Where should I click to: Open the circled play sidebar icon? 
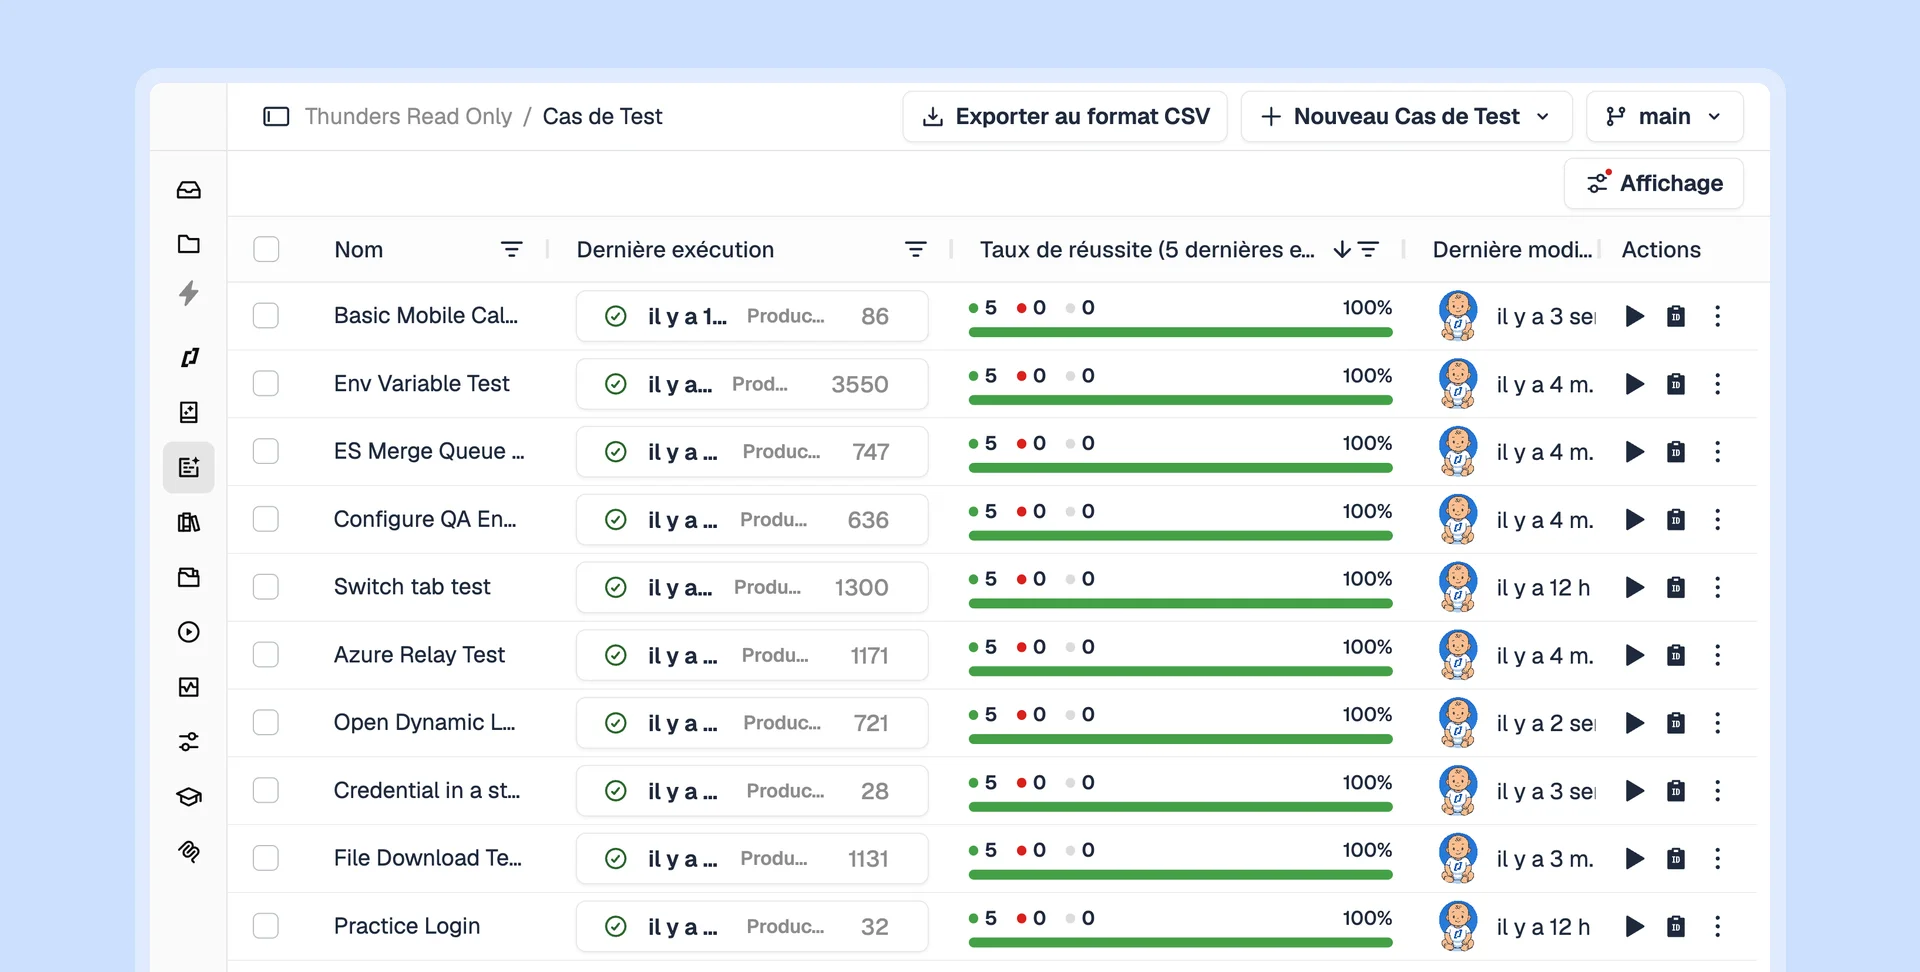point(189,632)
